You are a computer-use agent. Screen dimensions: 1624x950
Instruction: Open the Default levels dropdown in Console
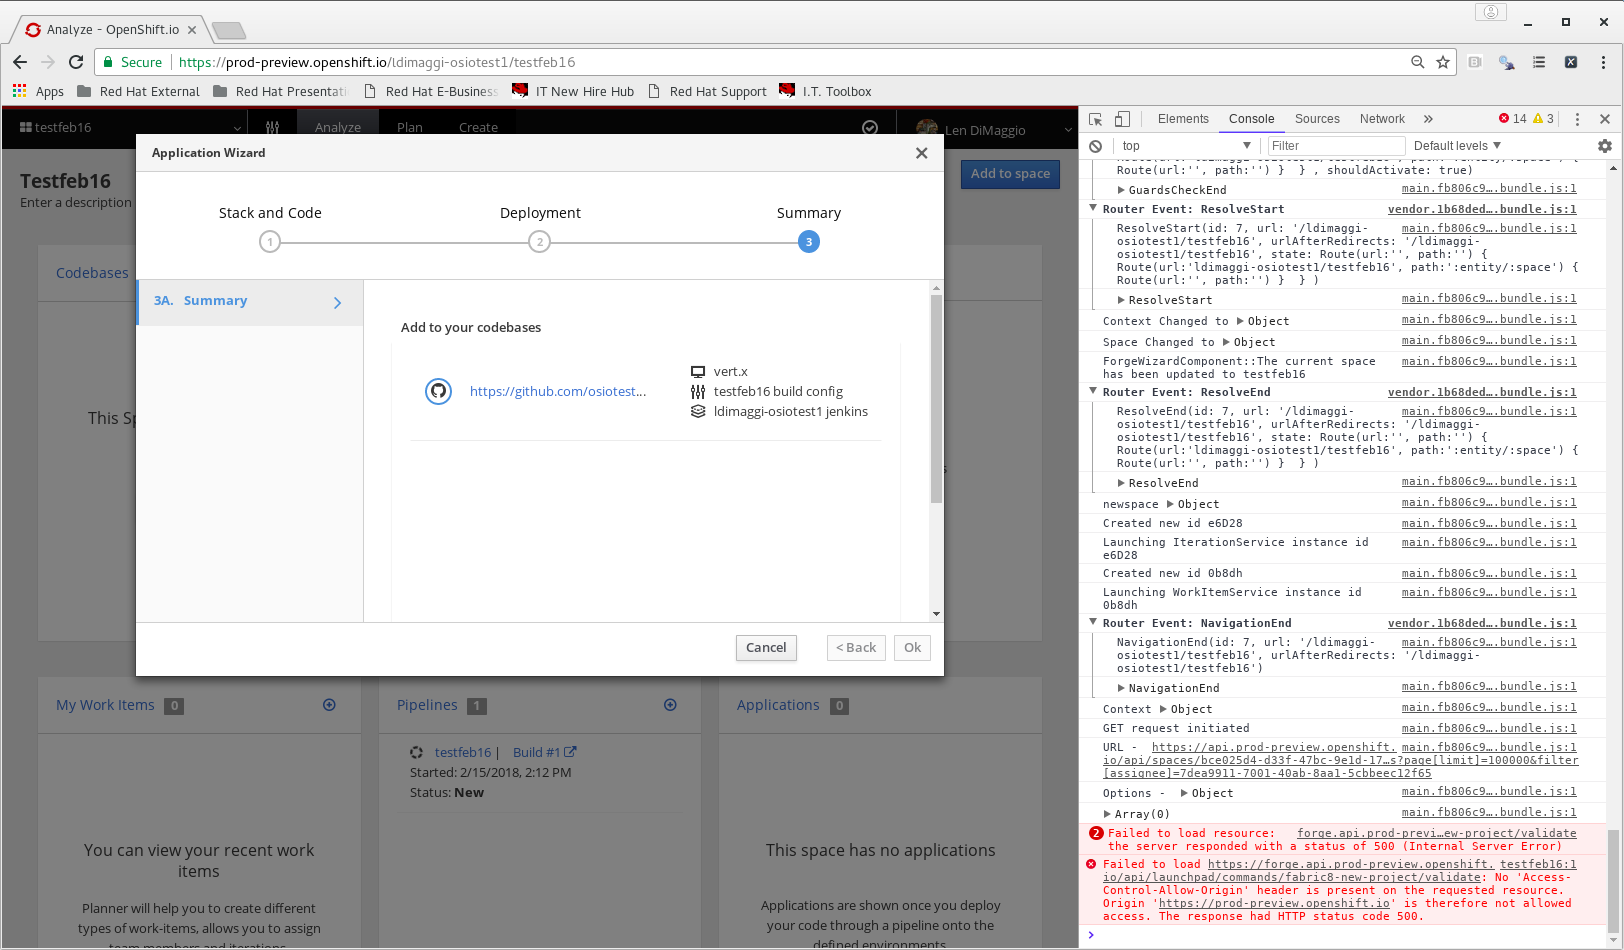(1456, 145)
